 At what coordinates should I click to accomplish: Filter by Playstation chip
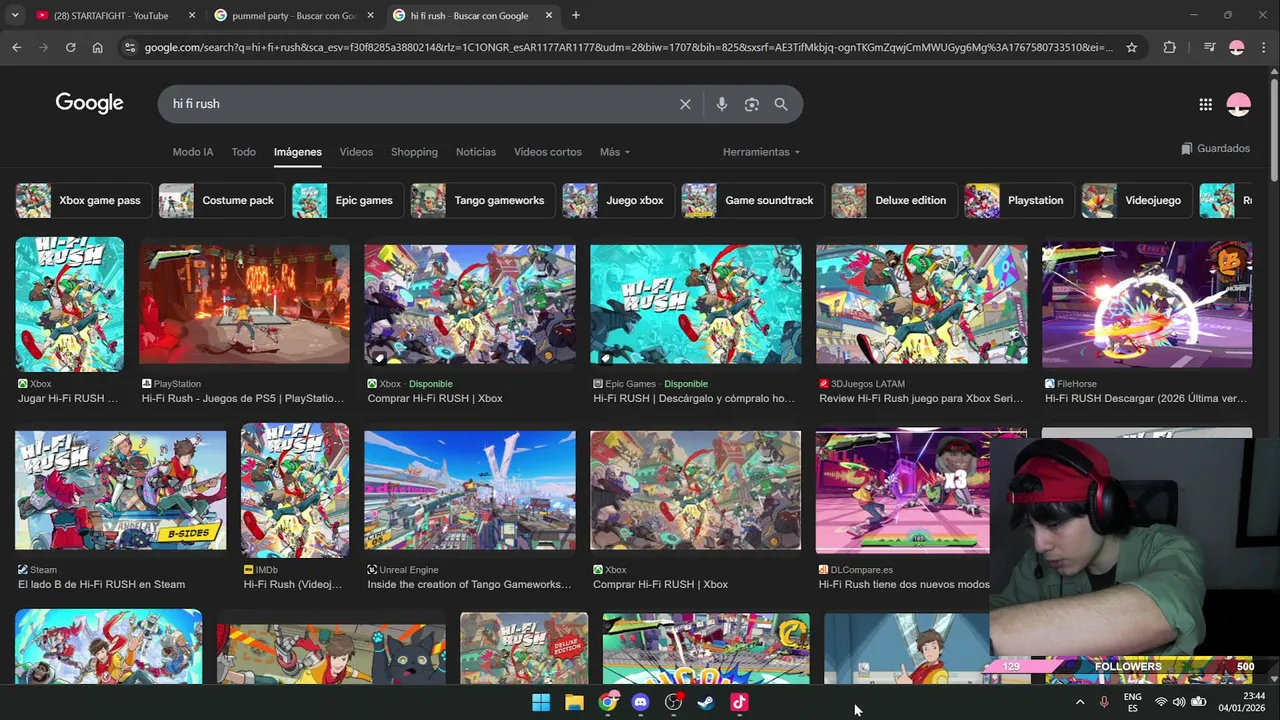tap(1019, 200)
